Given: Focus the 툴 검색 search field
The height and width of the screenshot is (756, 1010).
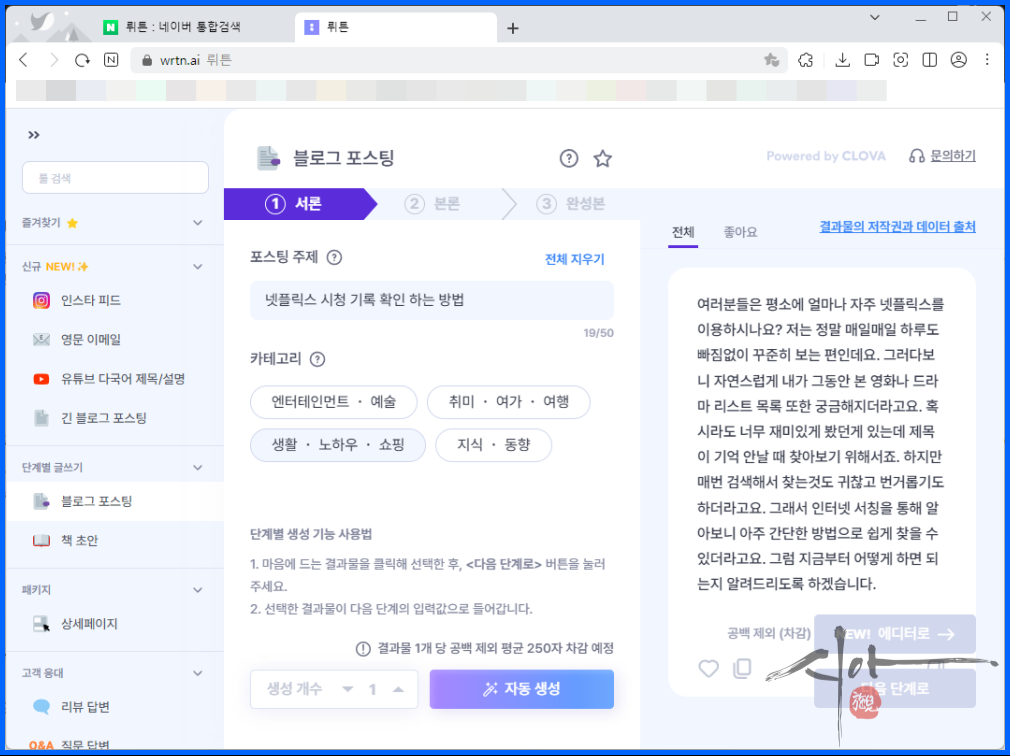Looking at the screenshot, I should (x=115, y=178).
